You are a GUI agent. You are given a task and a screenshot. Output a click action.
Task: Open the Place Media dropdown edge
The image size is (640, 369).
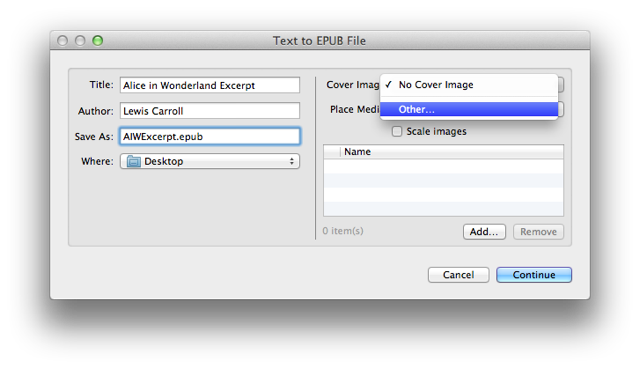[x=561, y=109]
